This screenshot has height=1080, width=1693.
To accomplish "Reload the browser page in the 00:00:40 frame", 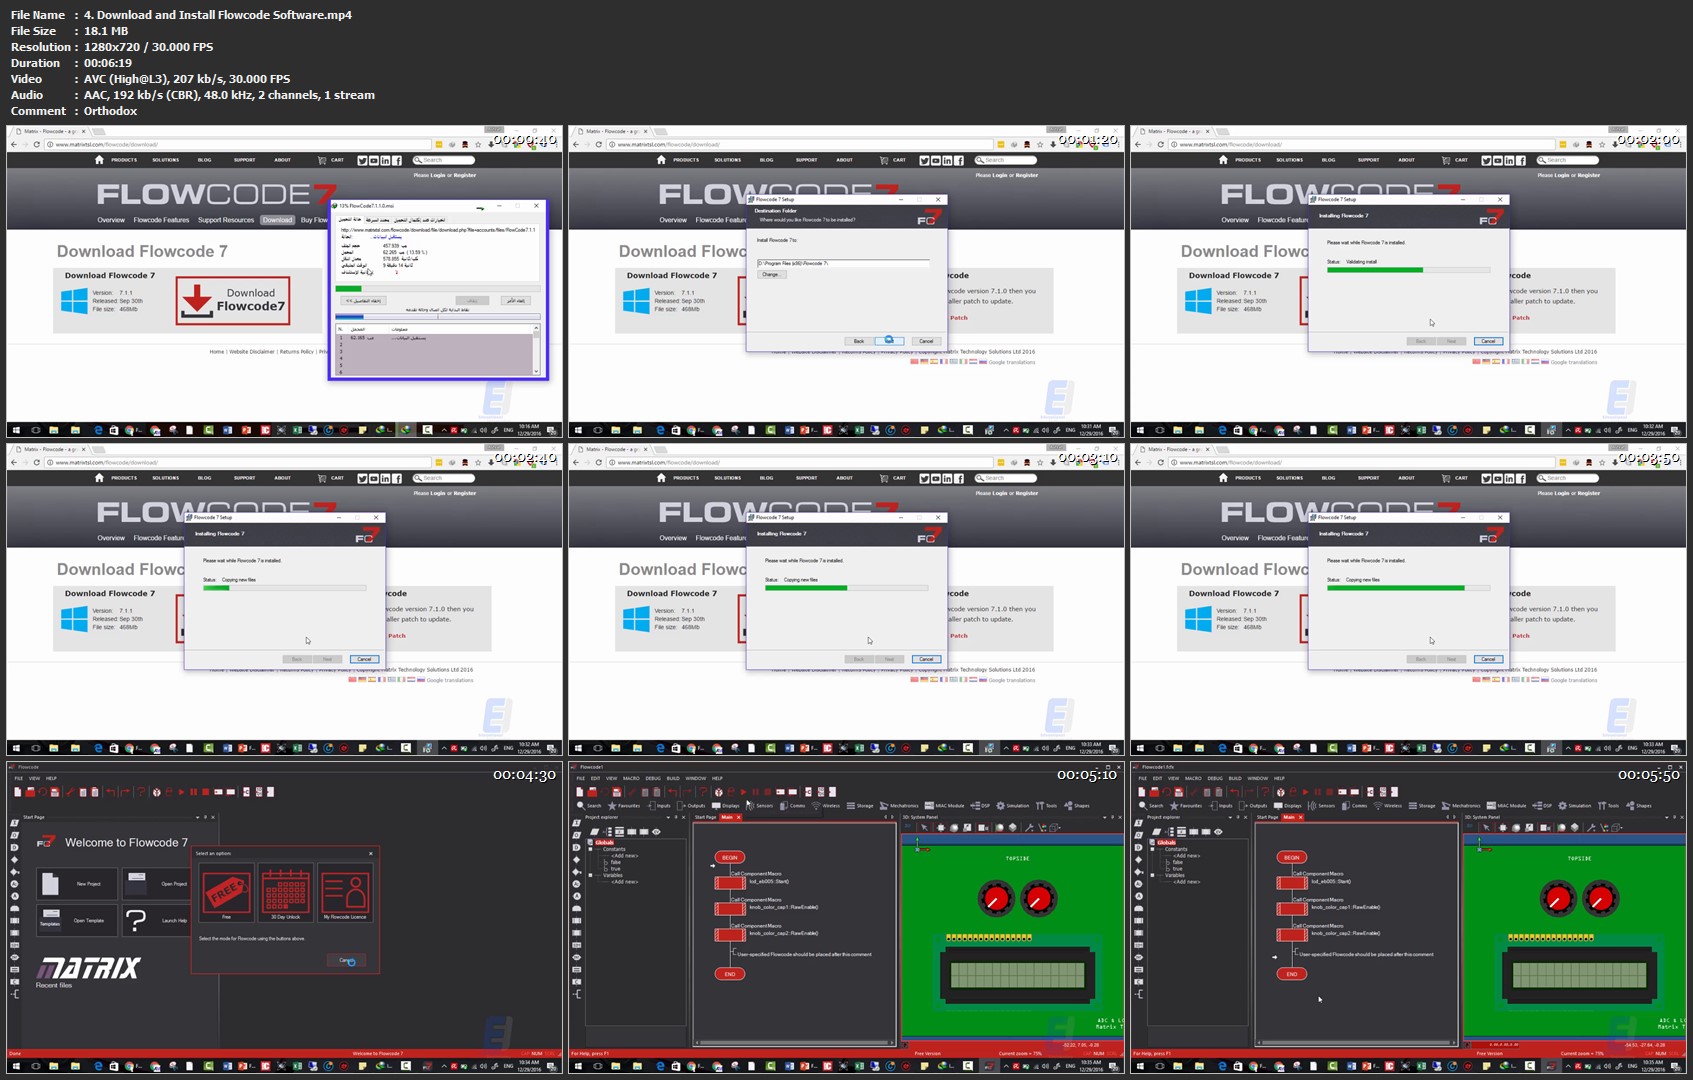I will [x=37, y=144].
